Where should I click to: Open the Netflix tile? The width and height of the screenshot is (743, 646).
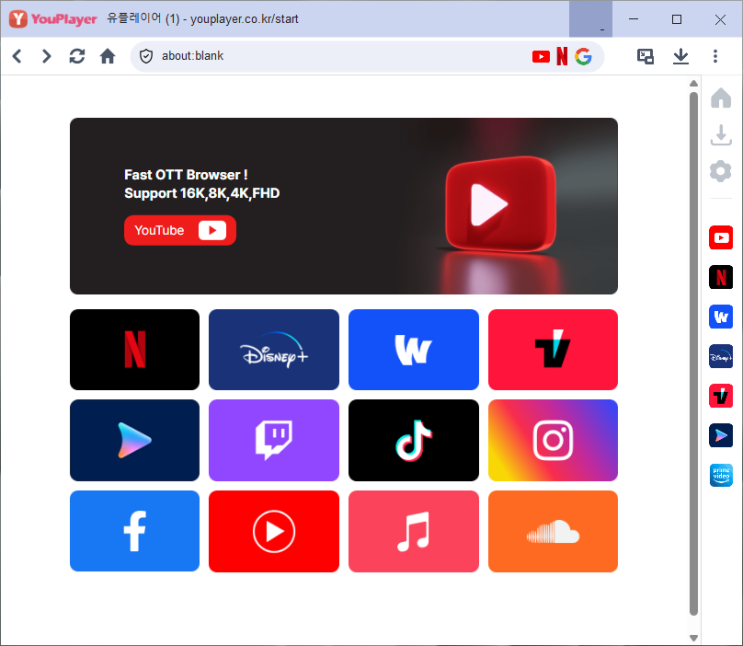[135, 350]
